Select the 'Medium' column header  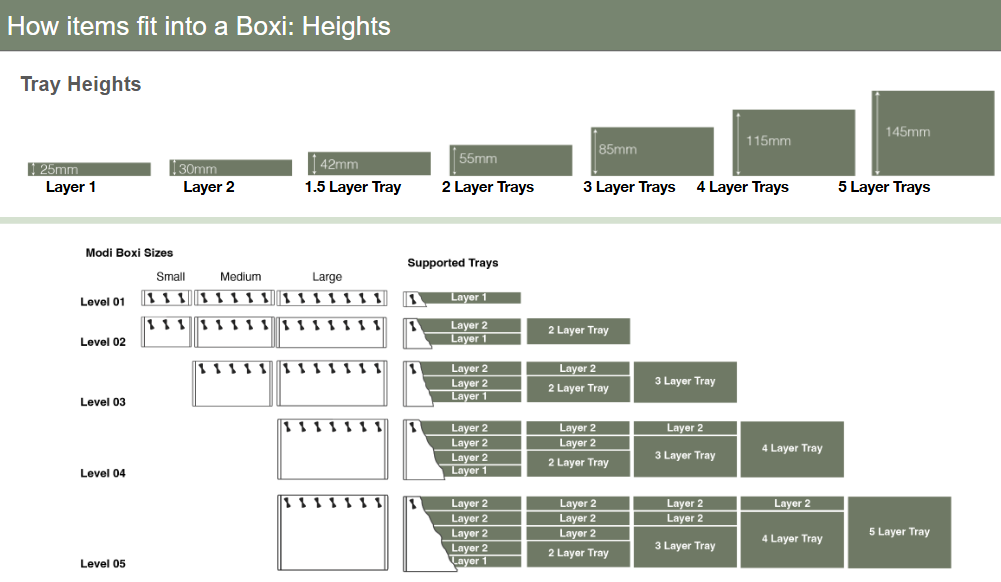[x=241, y=277]
